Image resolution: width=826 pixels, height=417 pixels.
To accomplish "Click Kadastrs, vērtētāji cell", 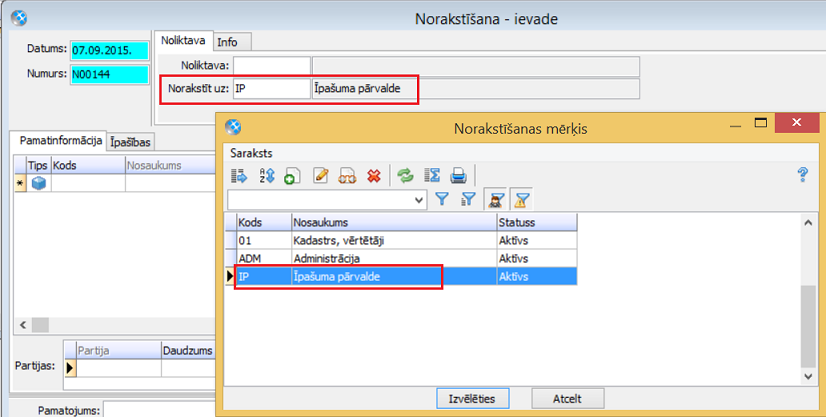I will tap(394, 241).
